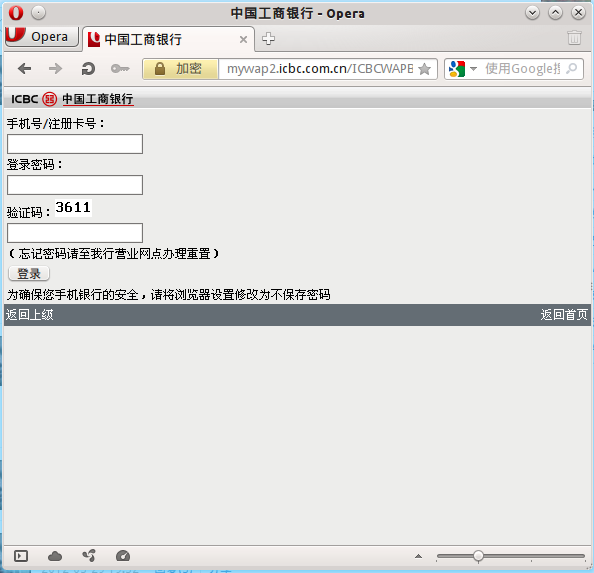Click the round button beside Opera logo
This screenshot has height=573, width=594.
(38, 13)
